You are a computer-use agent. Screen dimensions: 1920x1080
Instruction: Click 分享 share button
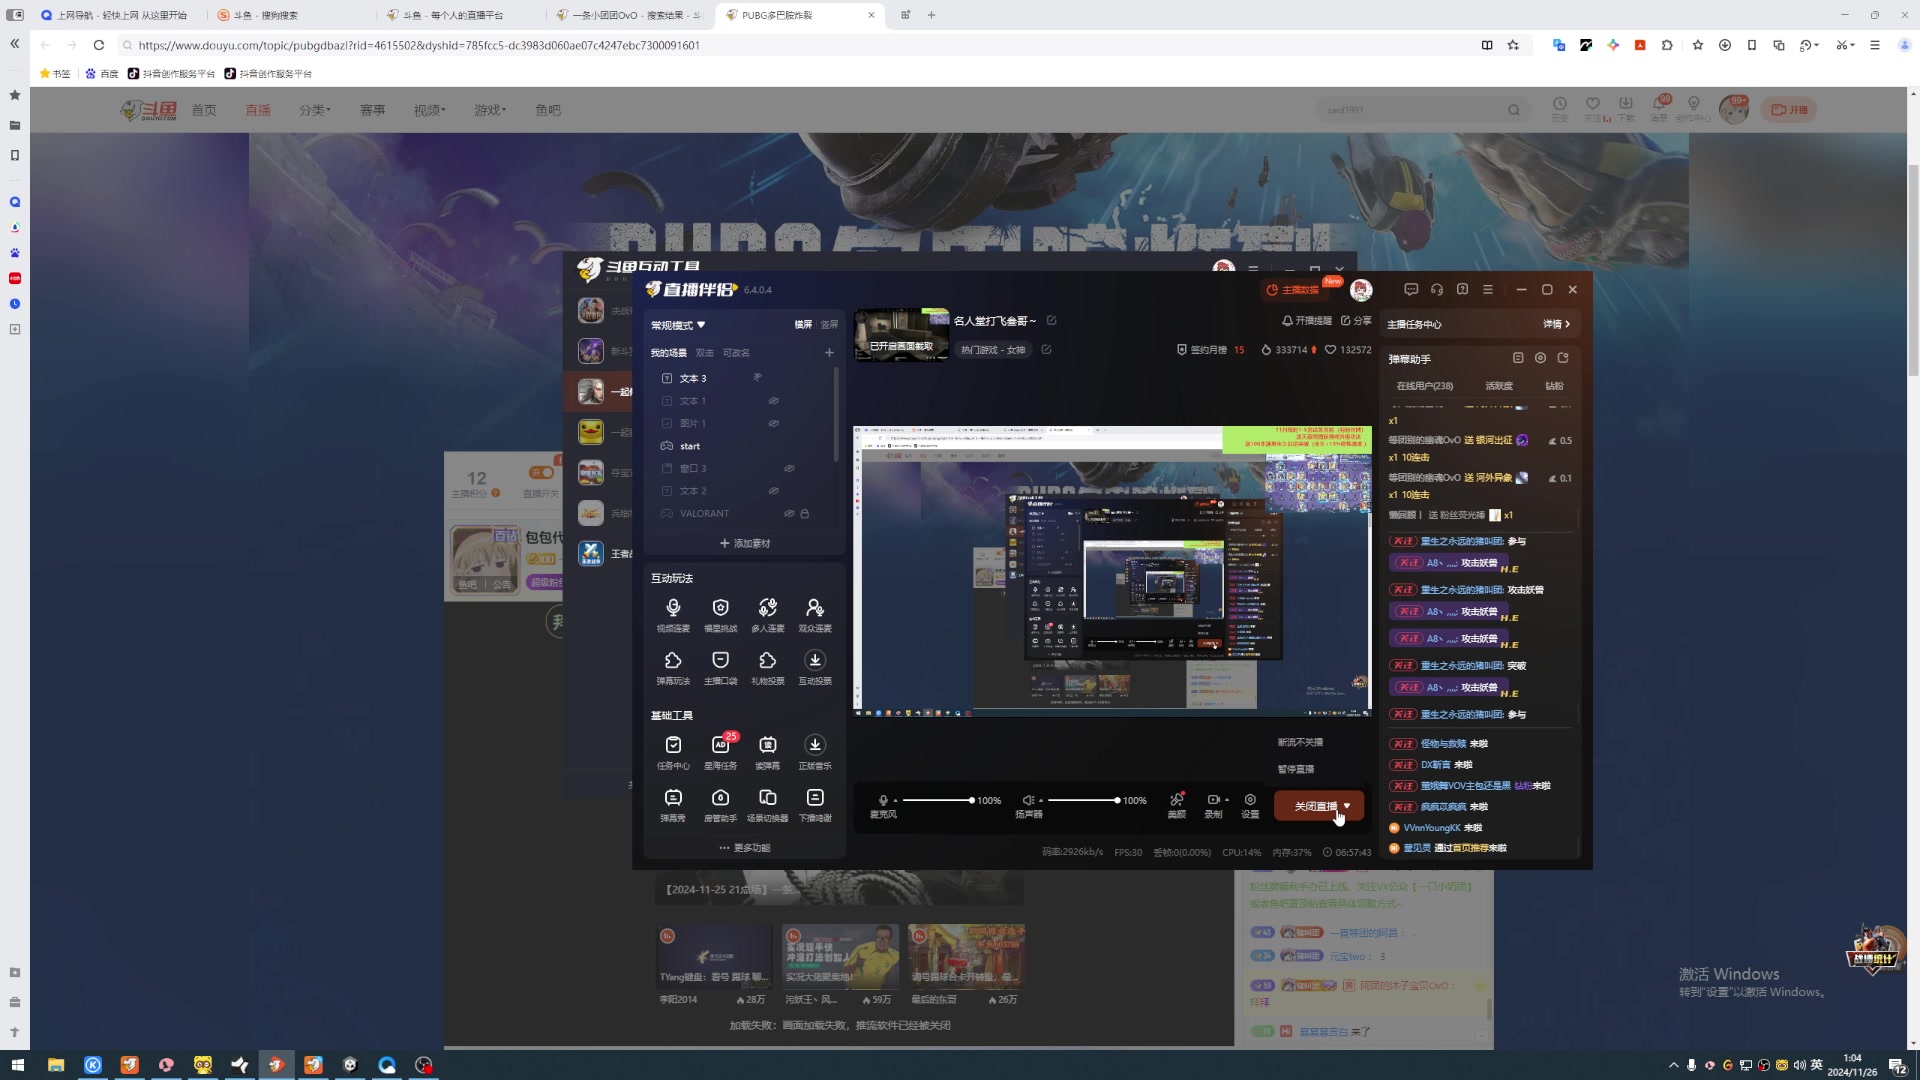[1356, 321]
